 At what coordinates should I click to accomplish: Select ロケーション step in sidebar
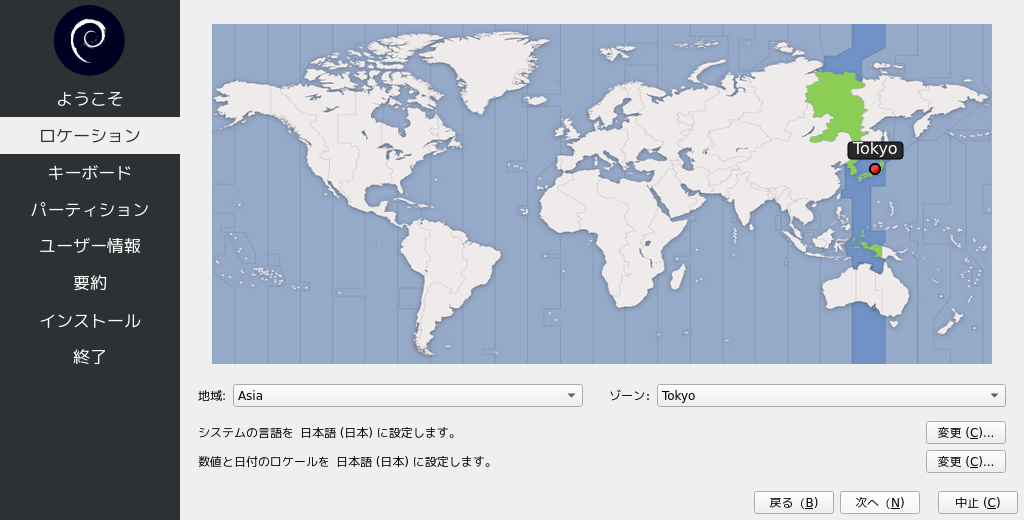pyautogui.click(x=89, y=135)
